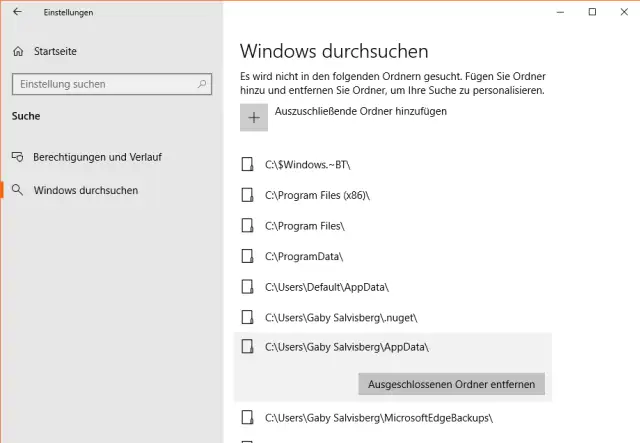
Task: Click the plus icon to add excluded folder
Action: click(x=254, y=118)
